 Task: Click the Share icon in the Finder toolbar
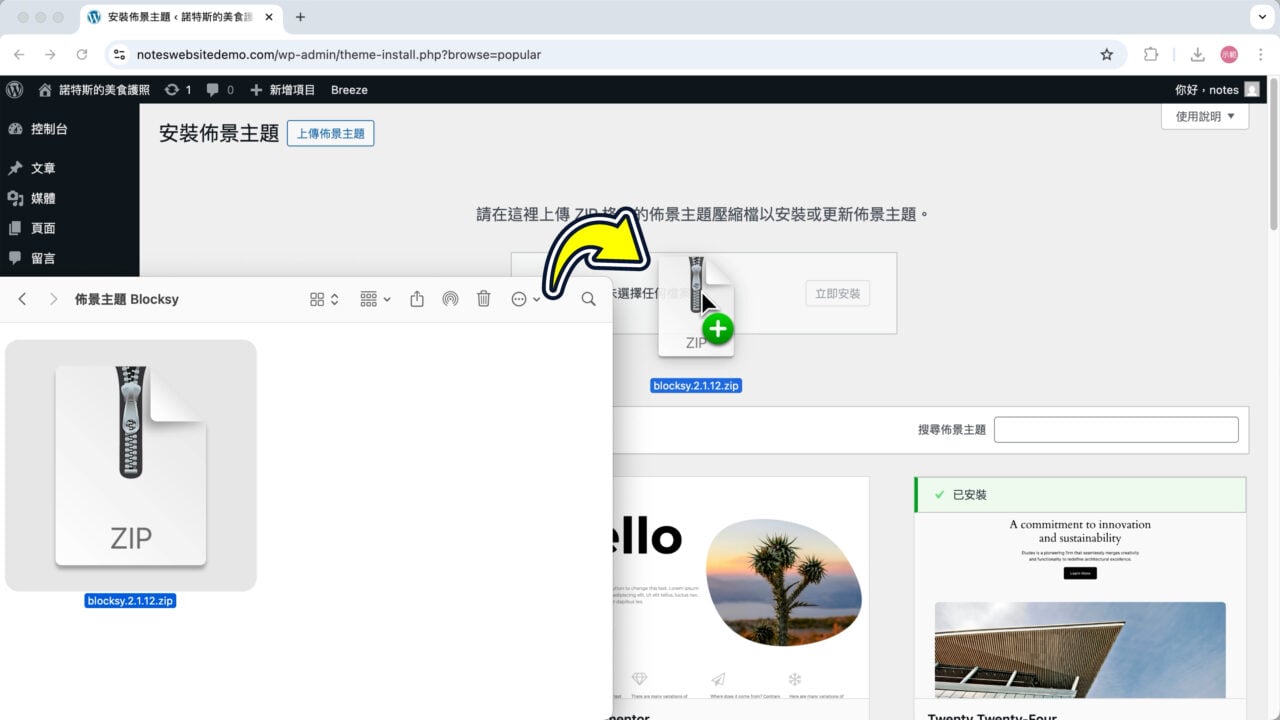click(x=416, y=298)
